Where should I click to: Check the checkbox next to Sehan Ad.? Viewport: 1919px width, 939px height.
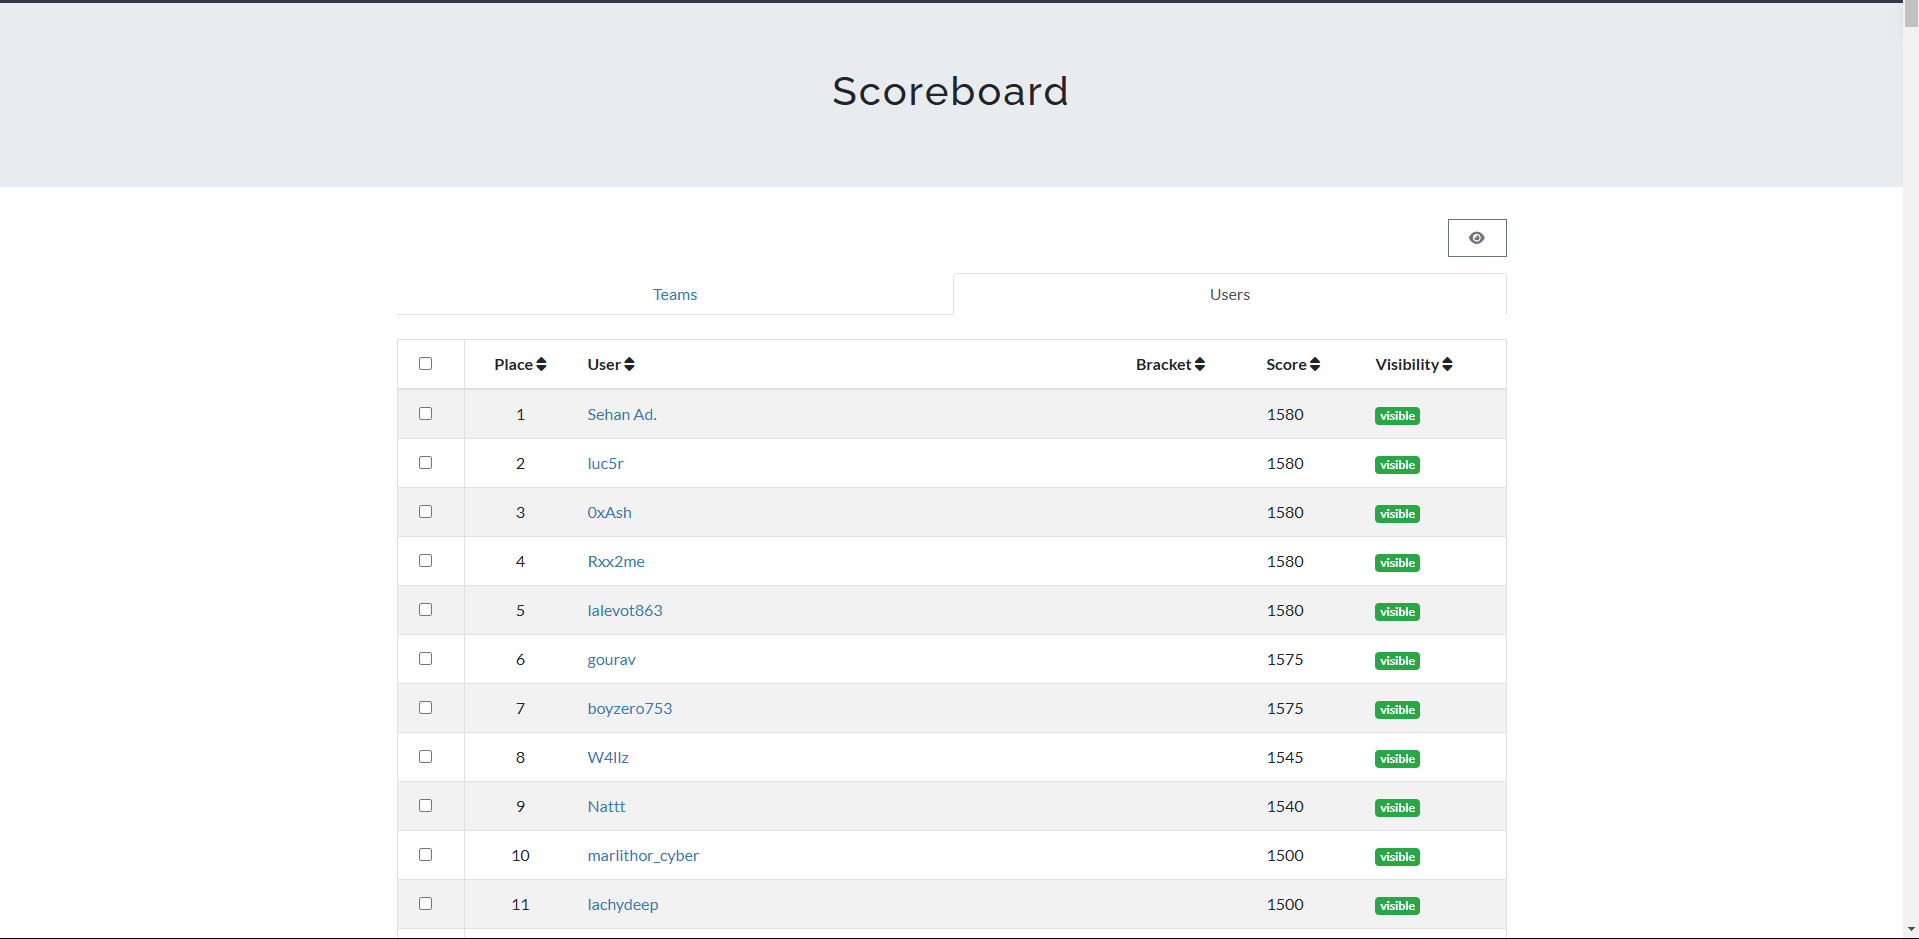coord(426,413)
